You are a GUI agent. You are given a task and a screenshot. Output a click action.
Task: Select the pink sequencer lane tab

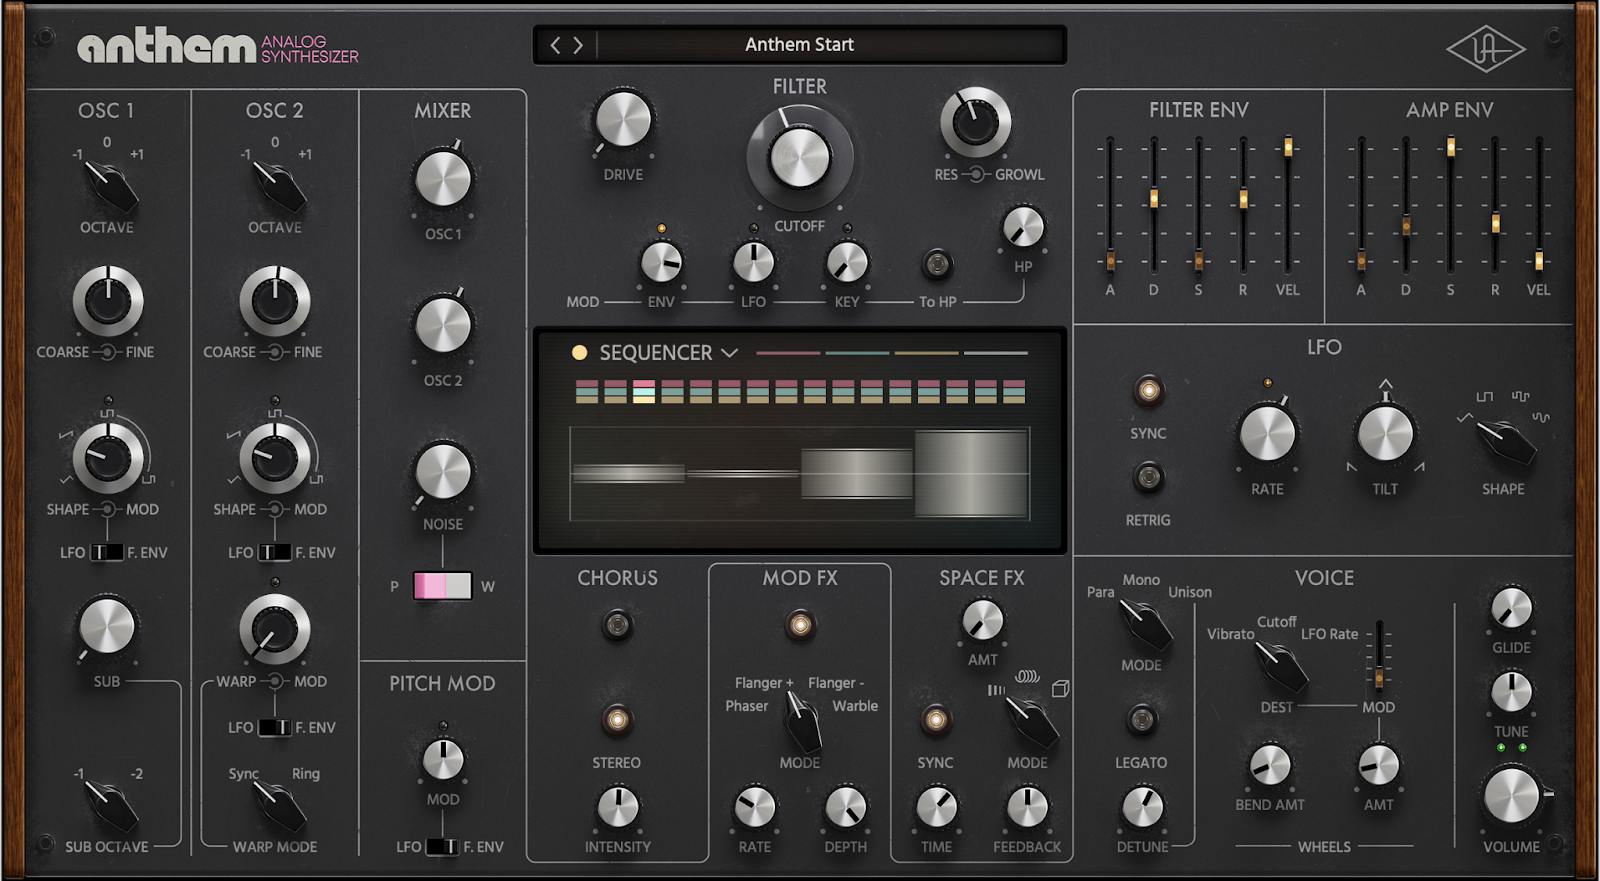[789, 353]
